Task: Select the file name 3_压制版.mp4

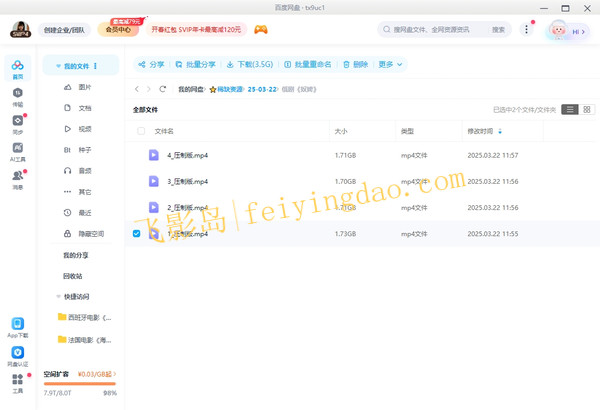Action: coord(188,181)
